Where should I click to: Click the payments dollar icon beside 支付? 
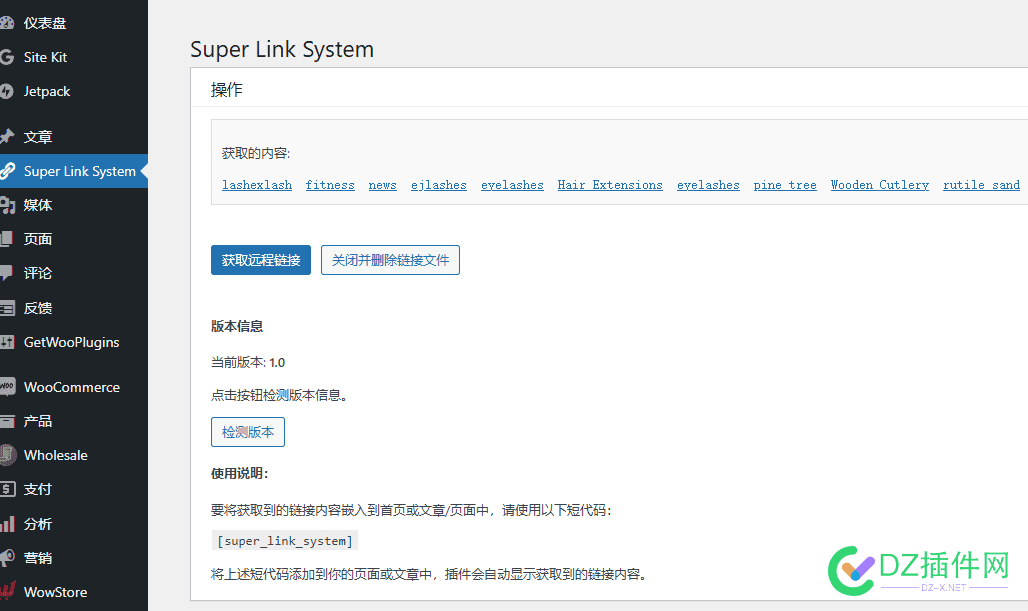(7, 489)
